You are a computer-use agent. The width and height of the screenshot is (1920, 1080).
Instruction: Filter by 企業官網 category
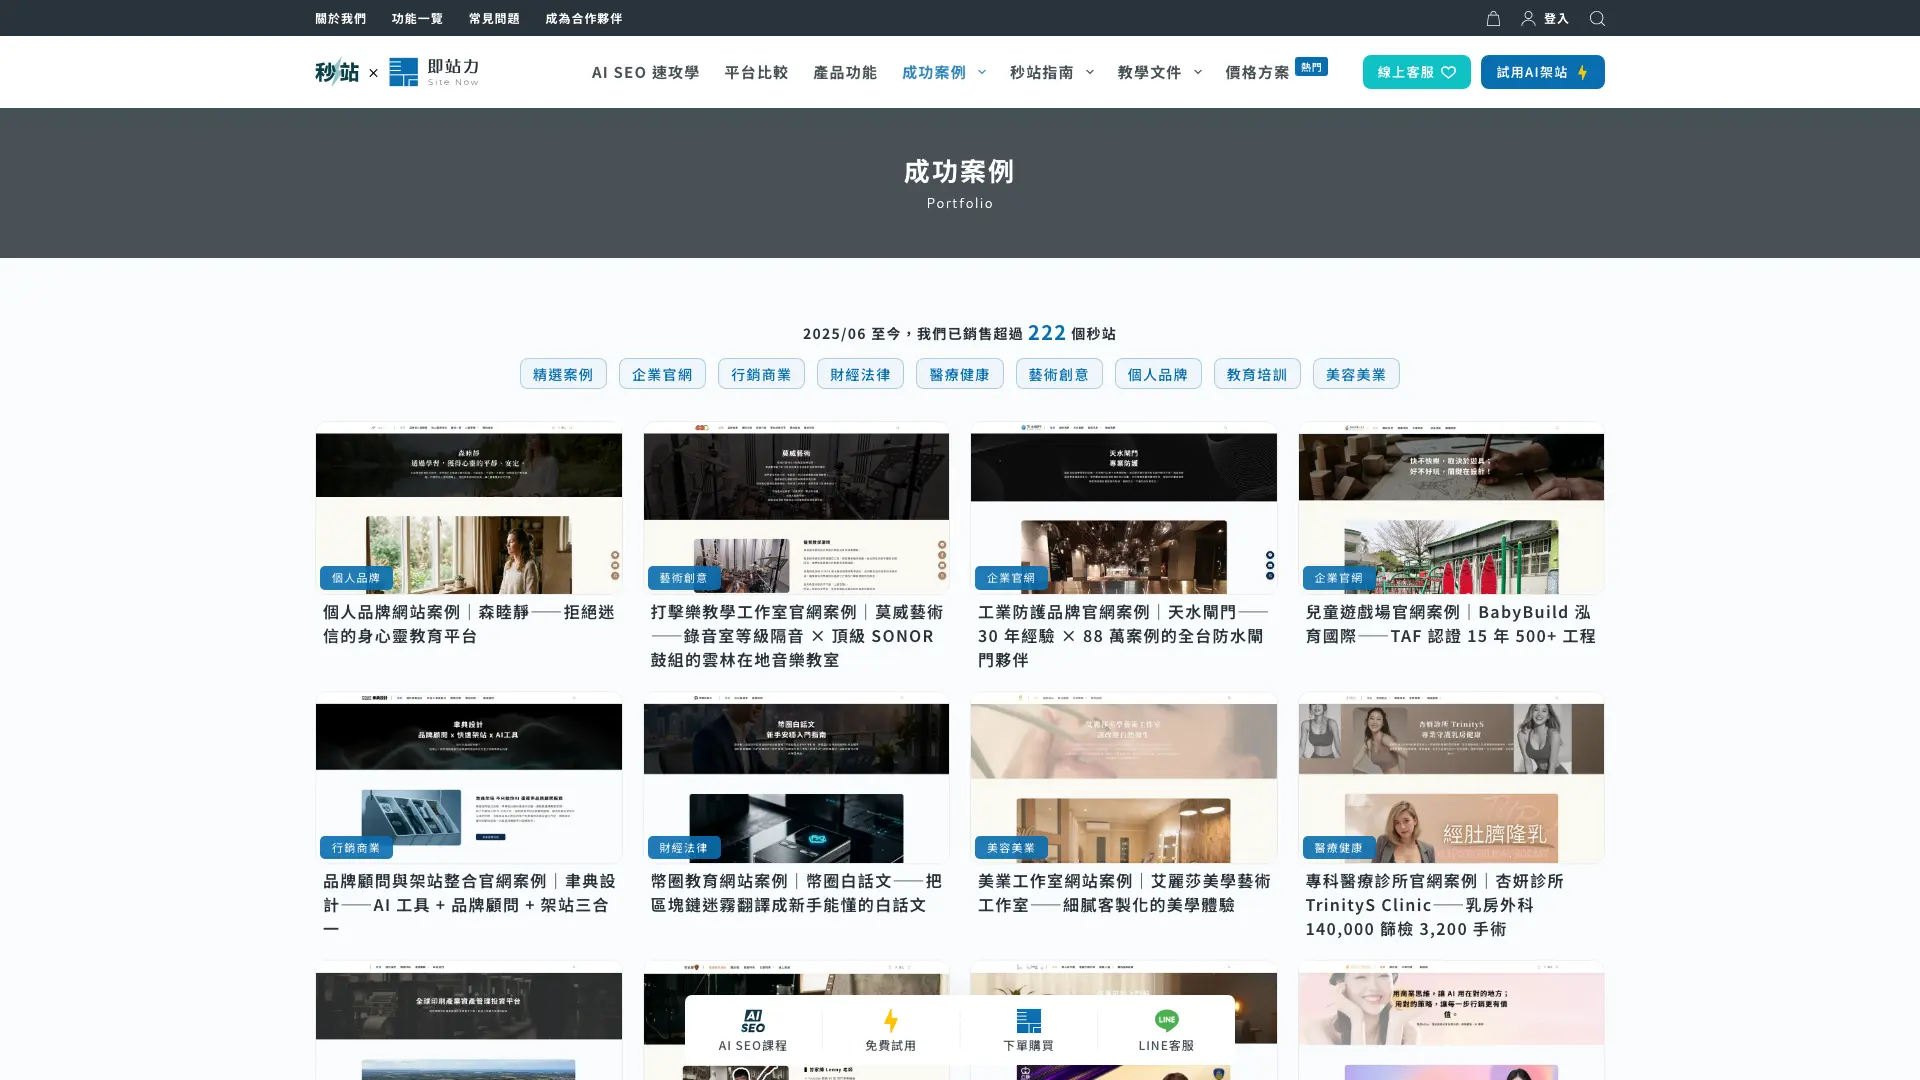[x=662, y=374]
